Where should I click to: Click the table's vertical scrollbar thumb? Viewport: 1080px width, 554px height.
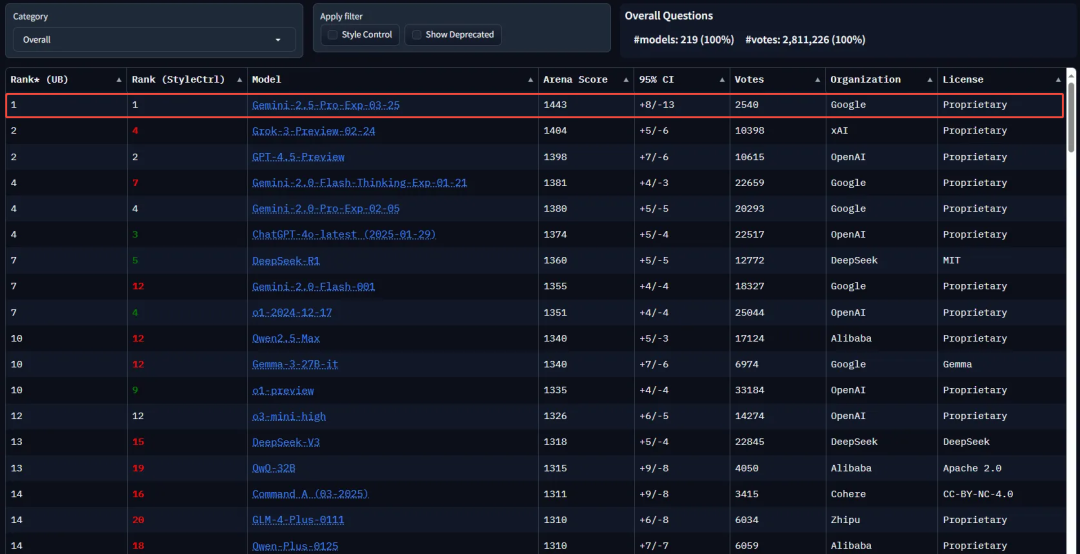pos(1071,117)
